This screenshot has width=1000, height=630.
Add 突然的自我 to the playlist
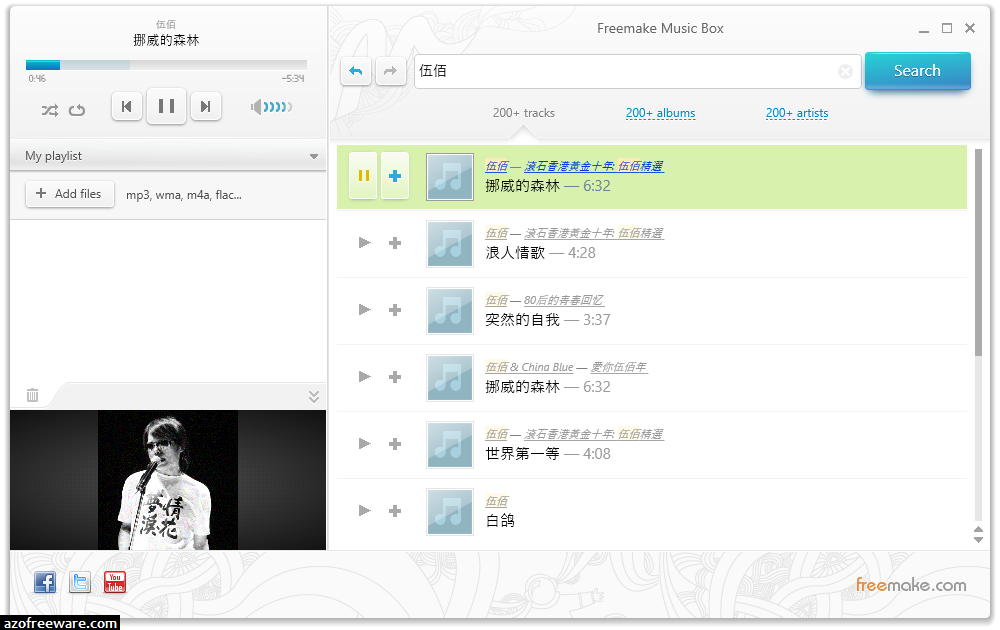394,310
